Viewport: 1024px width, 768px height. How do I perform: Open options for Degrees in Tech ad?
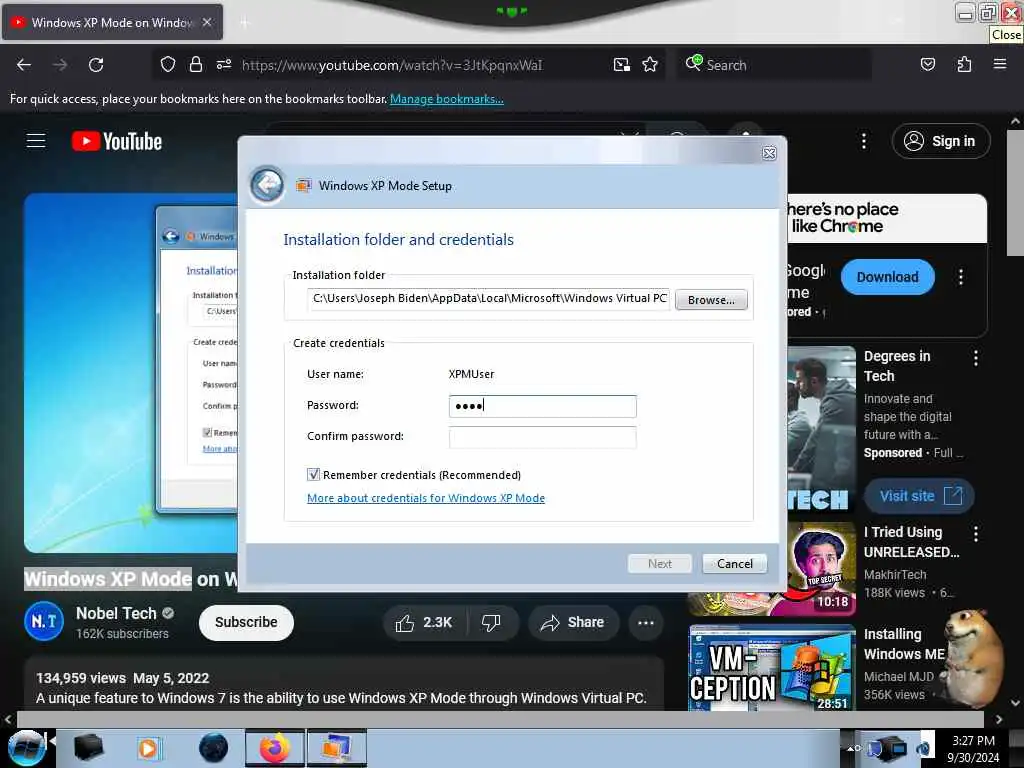976,358
